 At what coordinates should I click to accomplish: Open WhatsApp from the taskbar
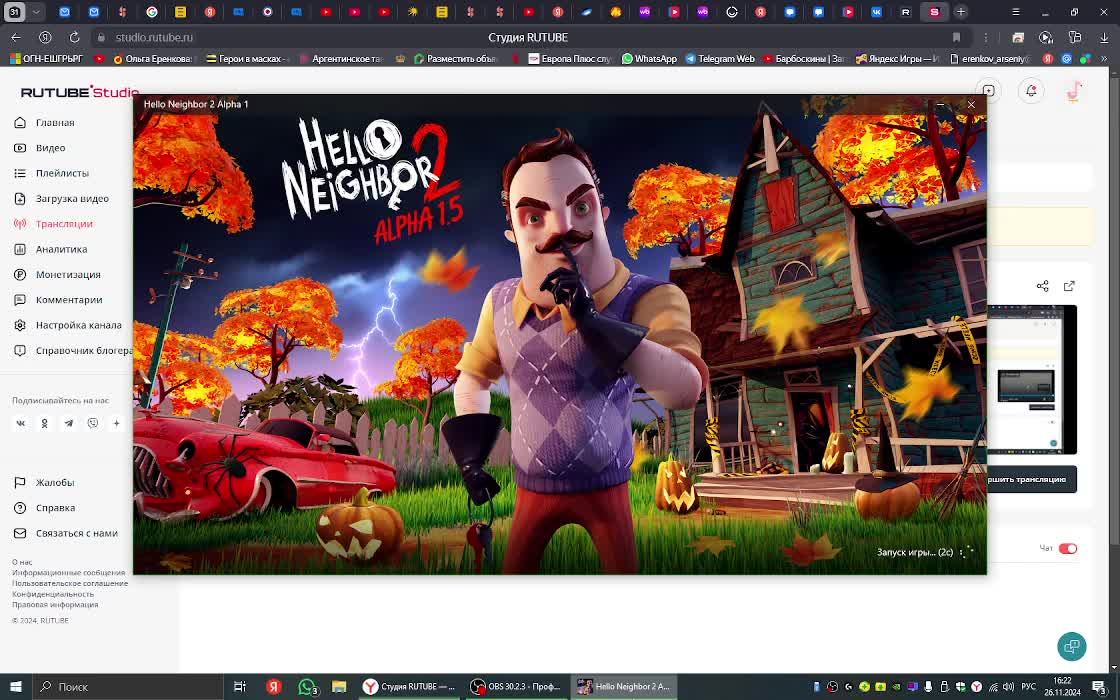tap(307, 686)
